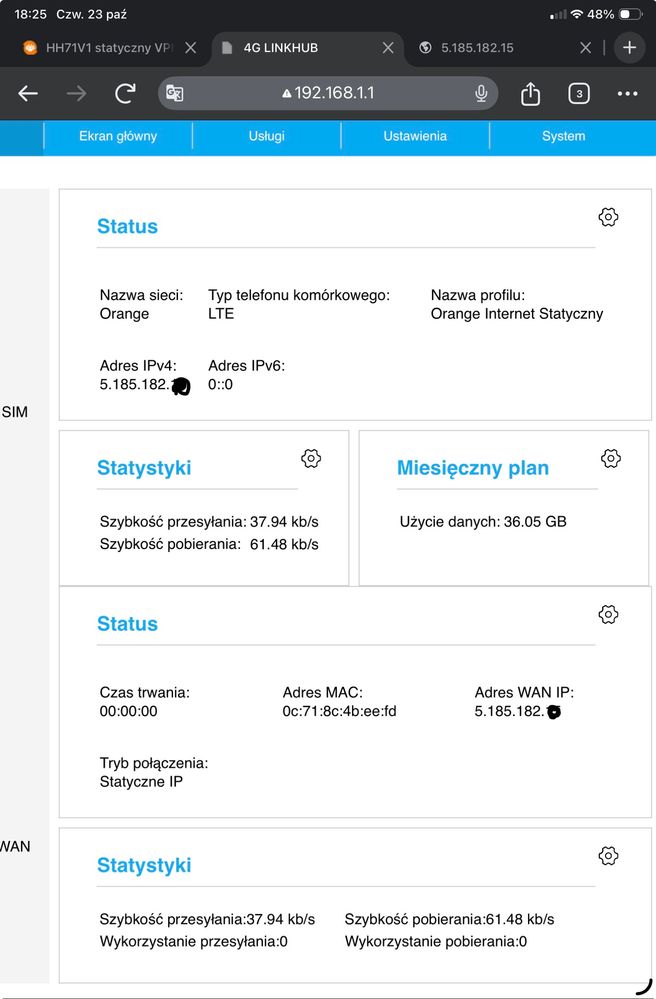Image resolution: width=656 pixels, height=999 pixels.
Task: Open settings gear in WAN Status card
Action: tap(608, 614)
